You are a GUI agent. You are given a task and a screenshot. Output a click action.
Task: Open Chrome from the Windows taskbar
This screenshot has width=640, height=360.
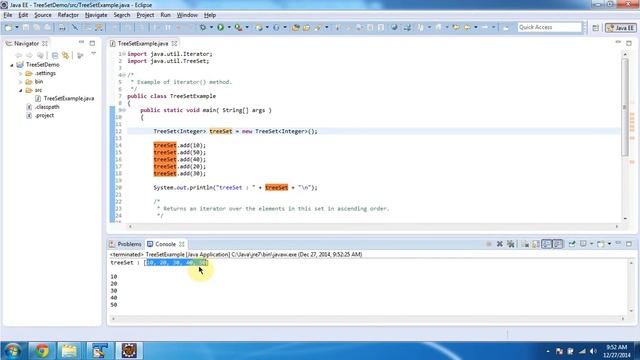[41, 351]
